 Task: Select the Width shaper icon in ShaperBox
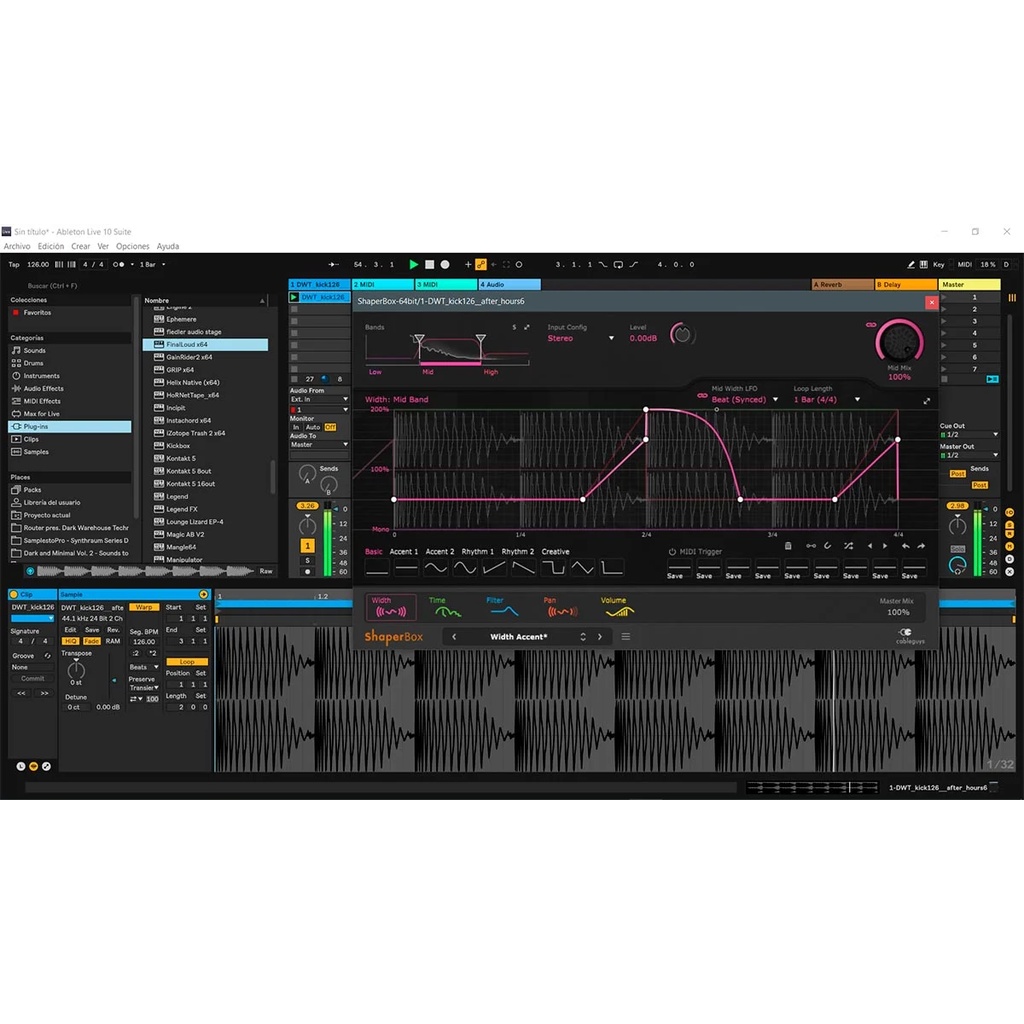click(391, 607)
